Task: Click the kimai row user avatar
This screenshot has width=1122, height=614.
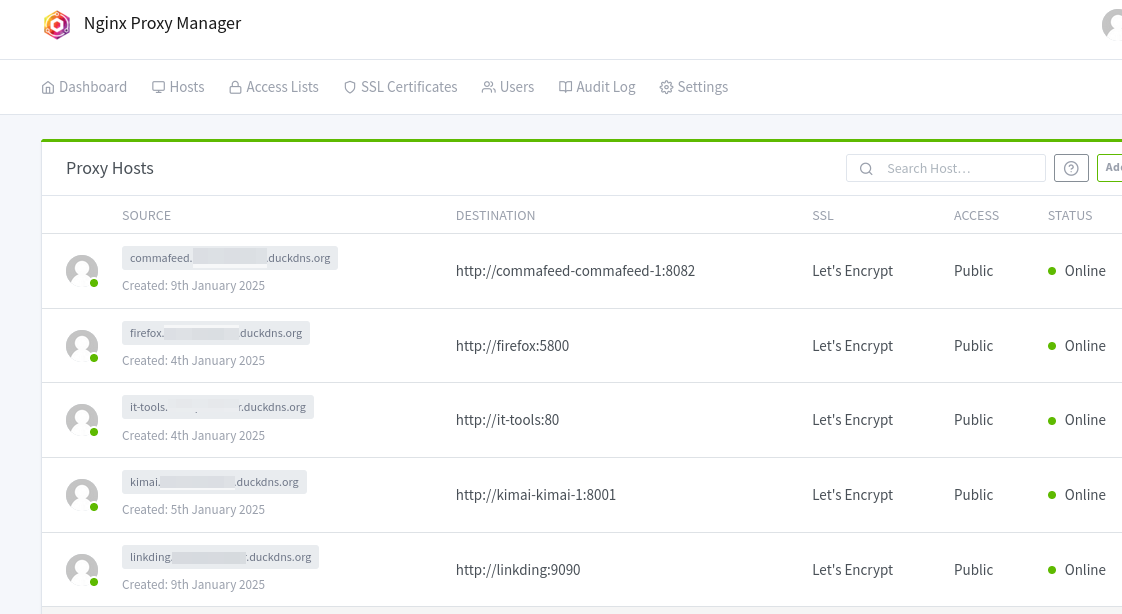Action: 82,495
